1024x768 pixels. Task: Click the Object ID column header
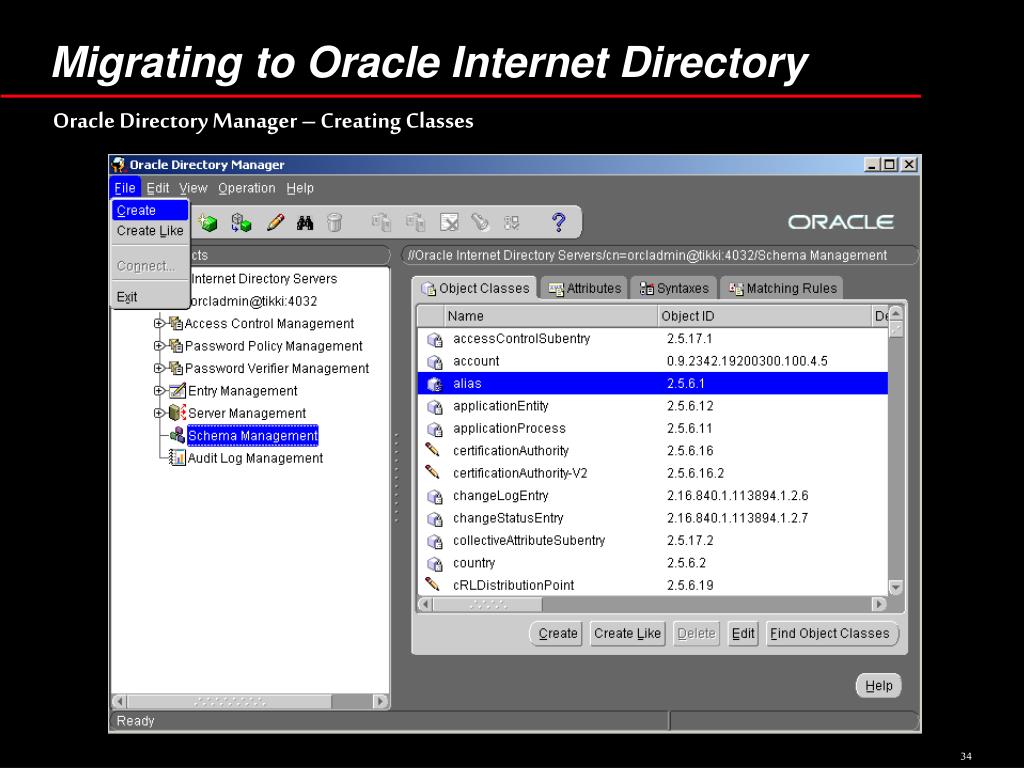(x=763, y=316)
